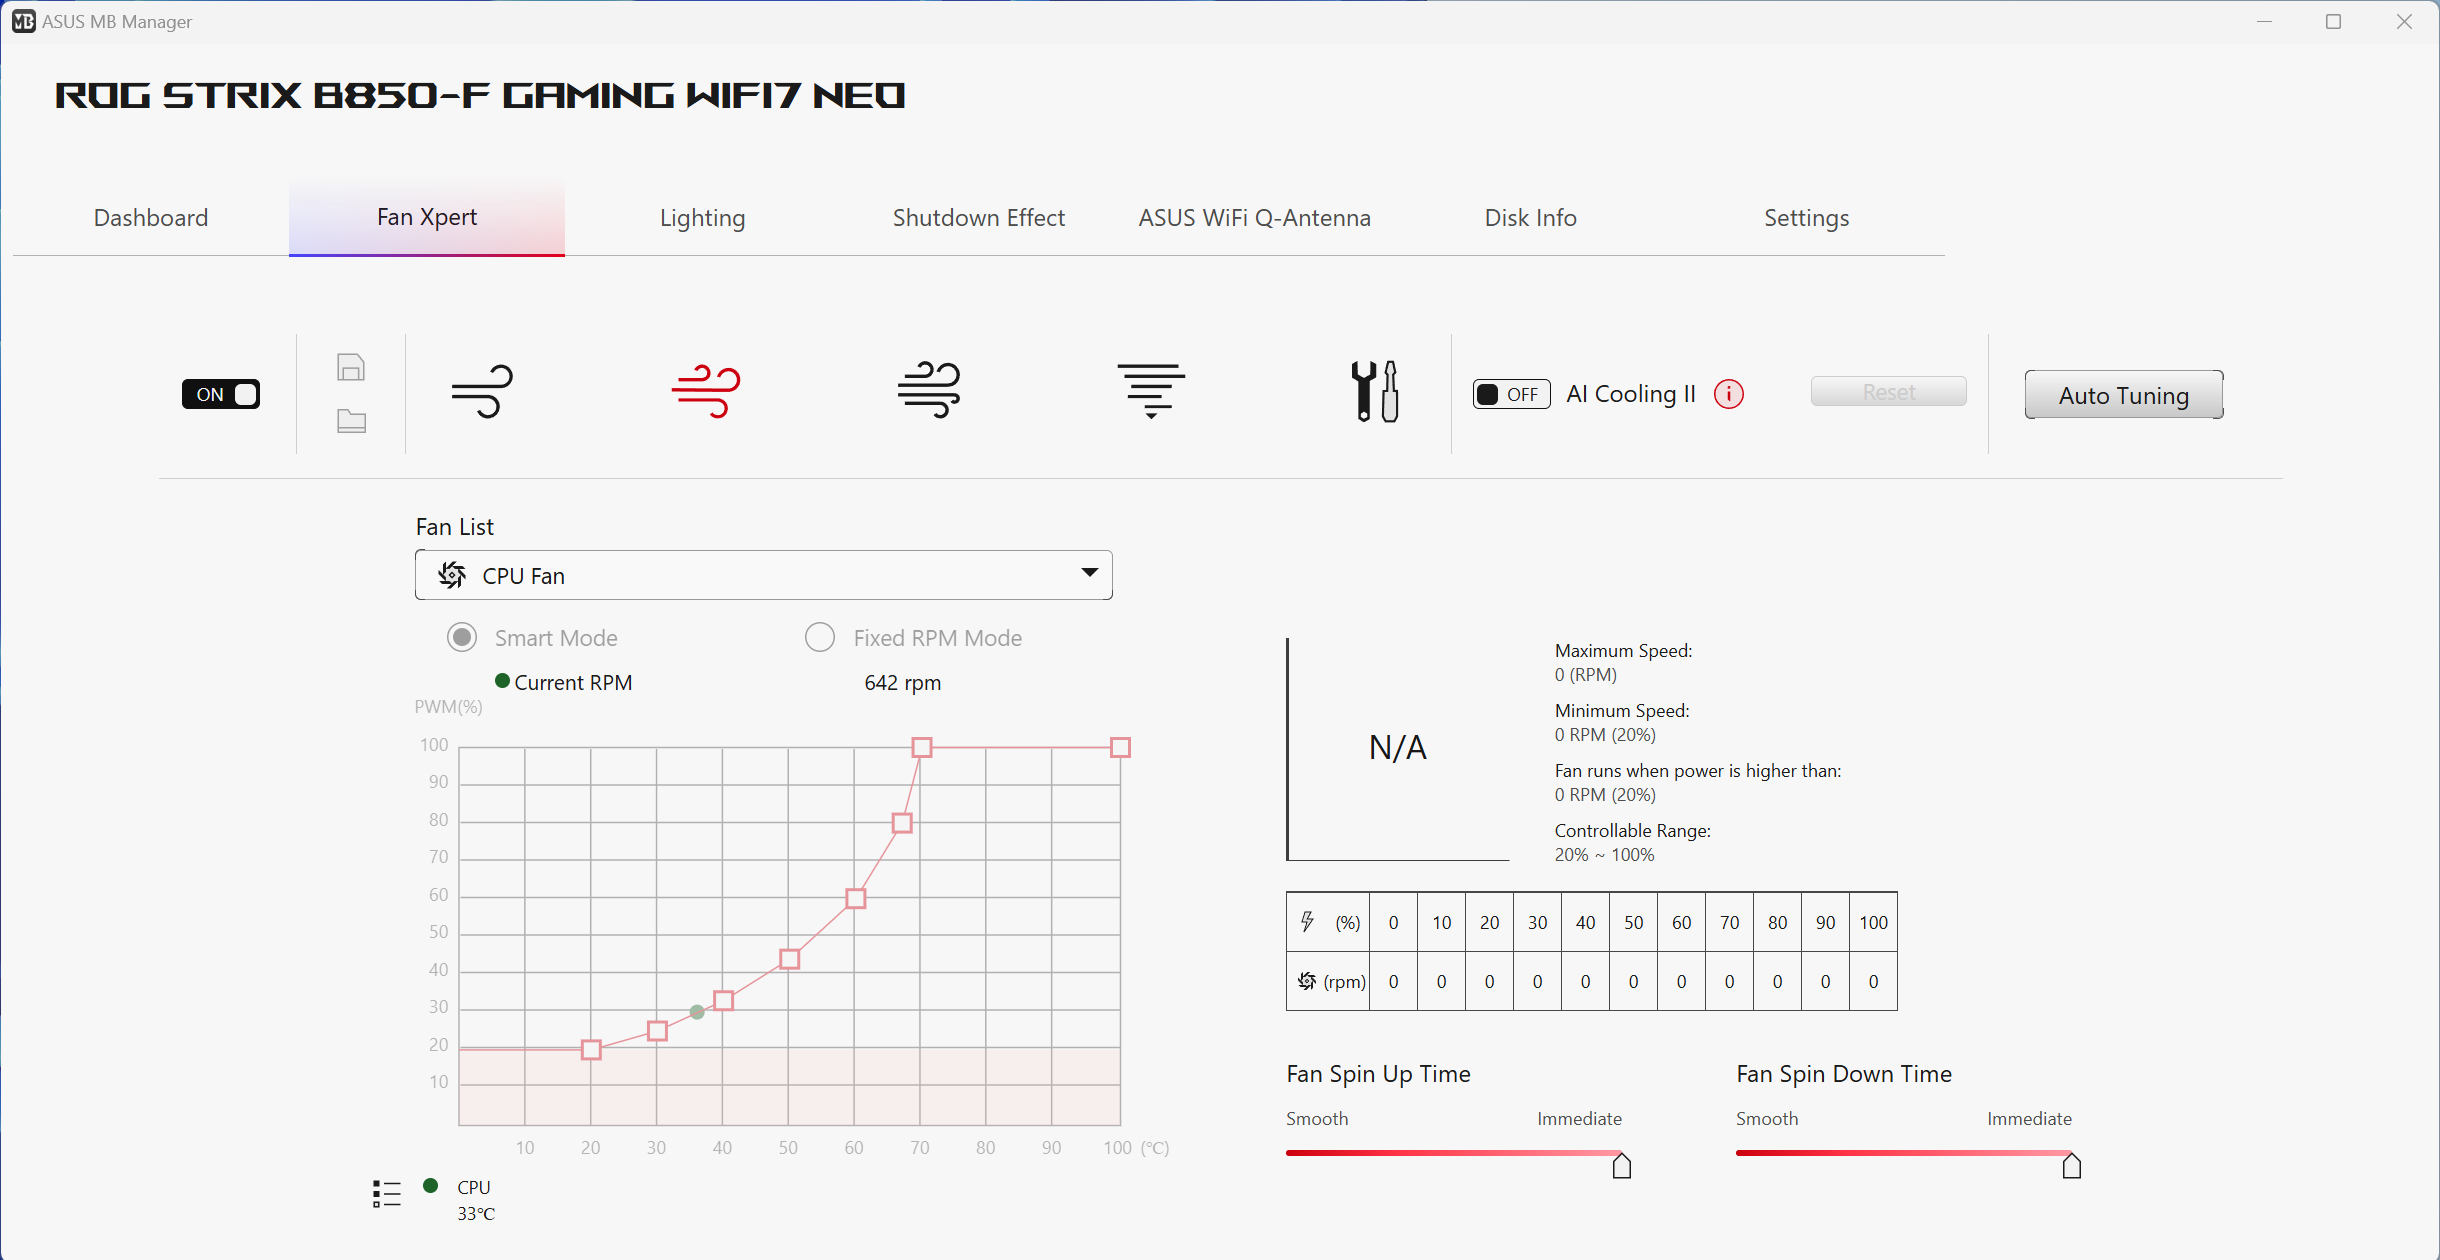Click the N/A fan preview box
The height and width of the screenshot is (1260, 2440).
1398,748
